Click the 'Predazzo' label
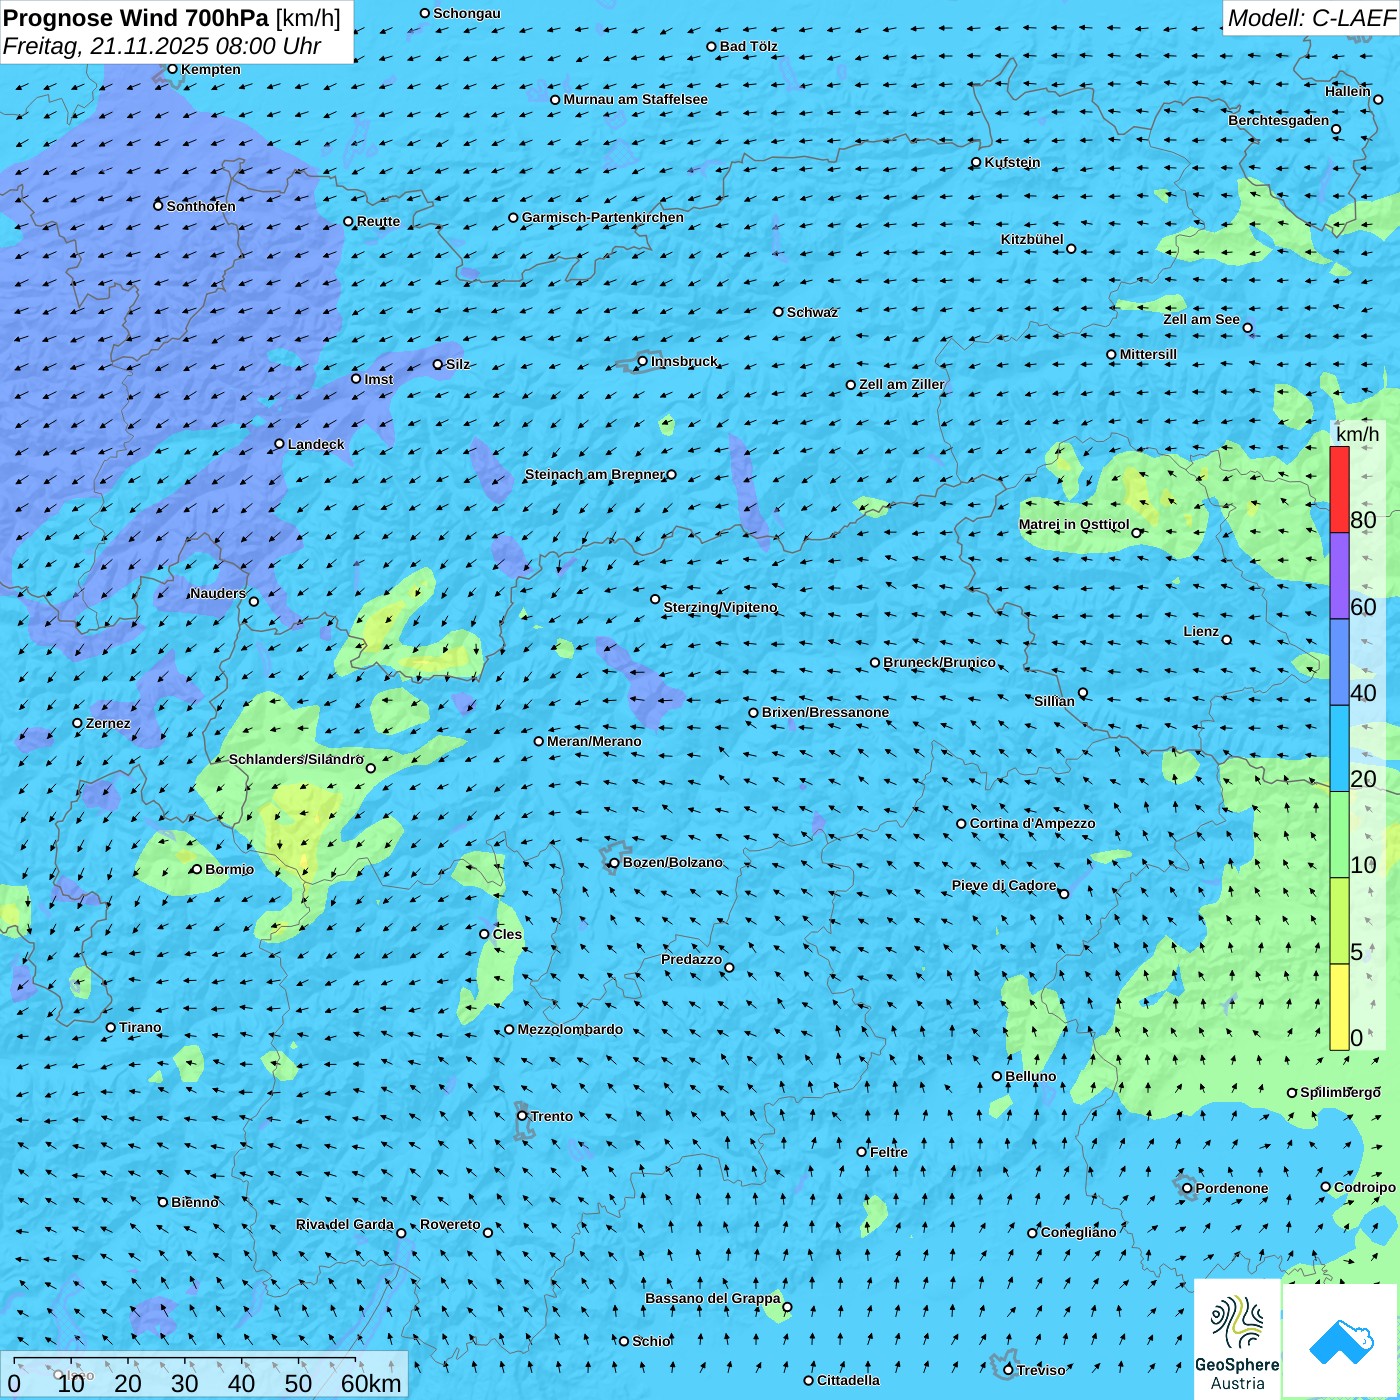Viewport: 1400px width, 1400px height. click(x=691, y=959)
